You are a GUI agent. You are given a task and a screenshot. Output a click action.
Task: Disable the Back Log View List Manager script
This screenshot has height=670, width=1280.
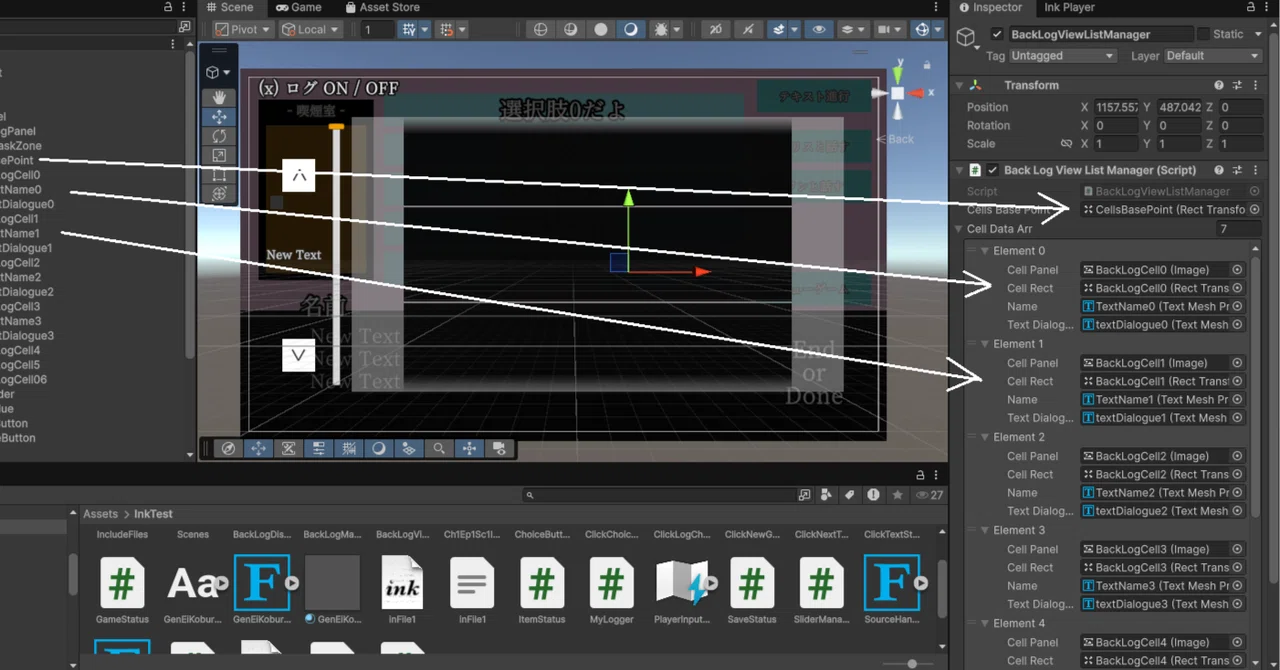point(992,170)
